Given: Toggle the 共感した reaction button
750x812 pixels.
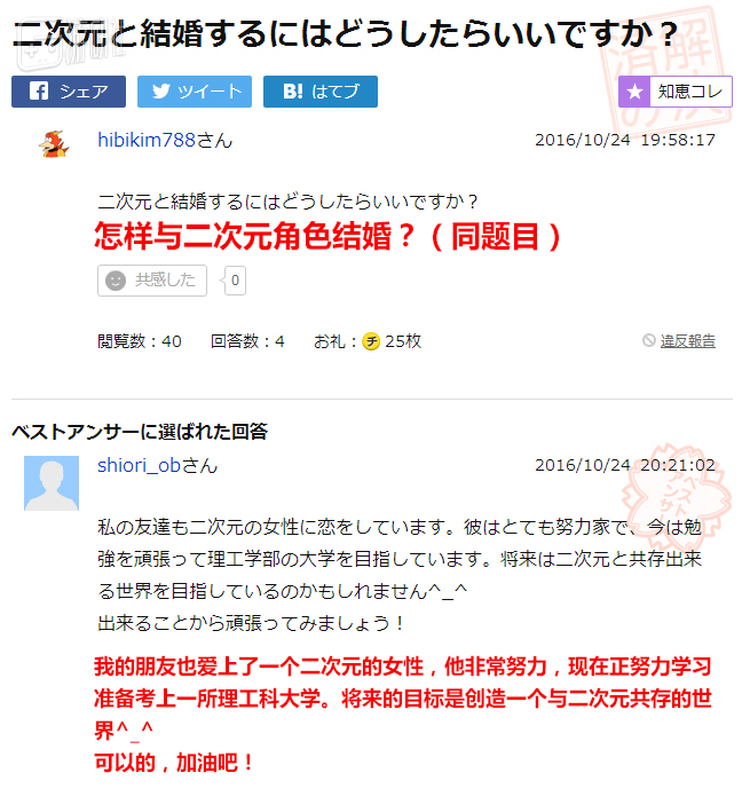Looking at the screenshot, I should click(x=152, y=281).
